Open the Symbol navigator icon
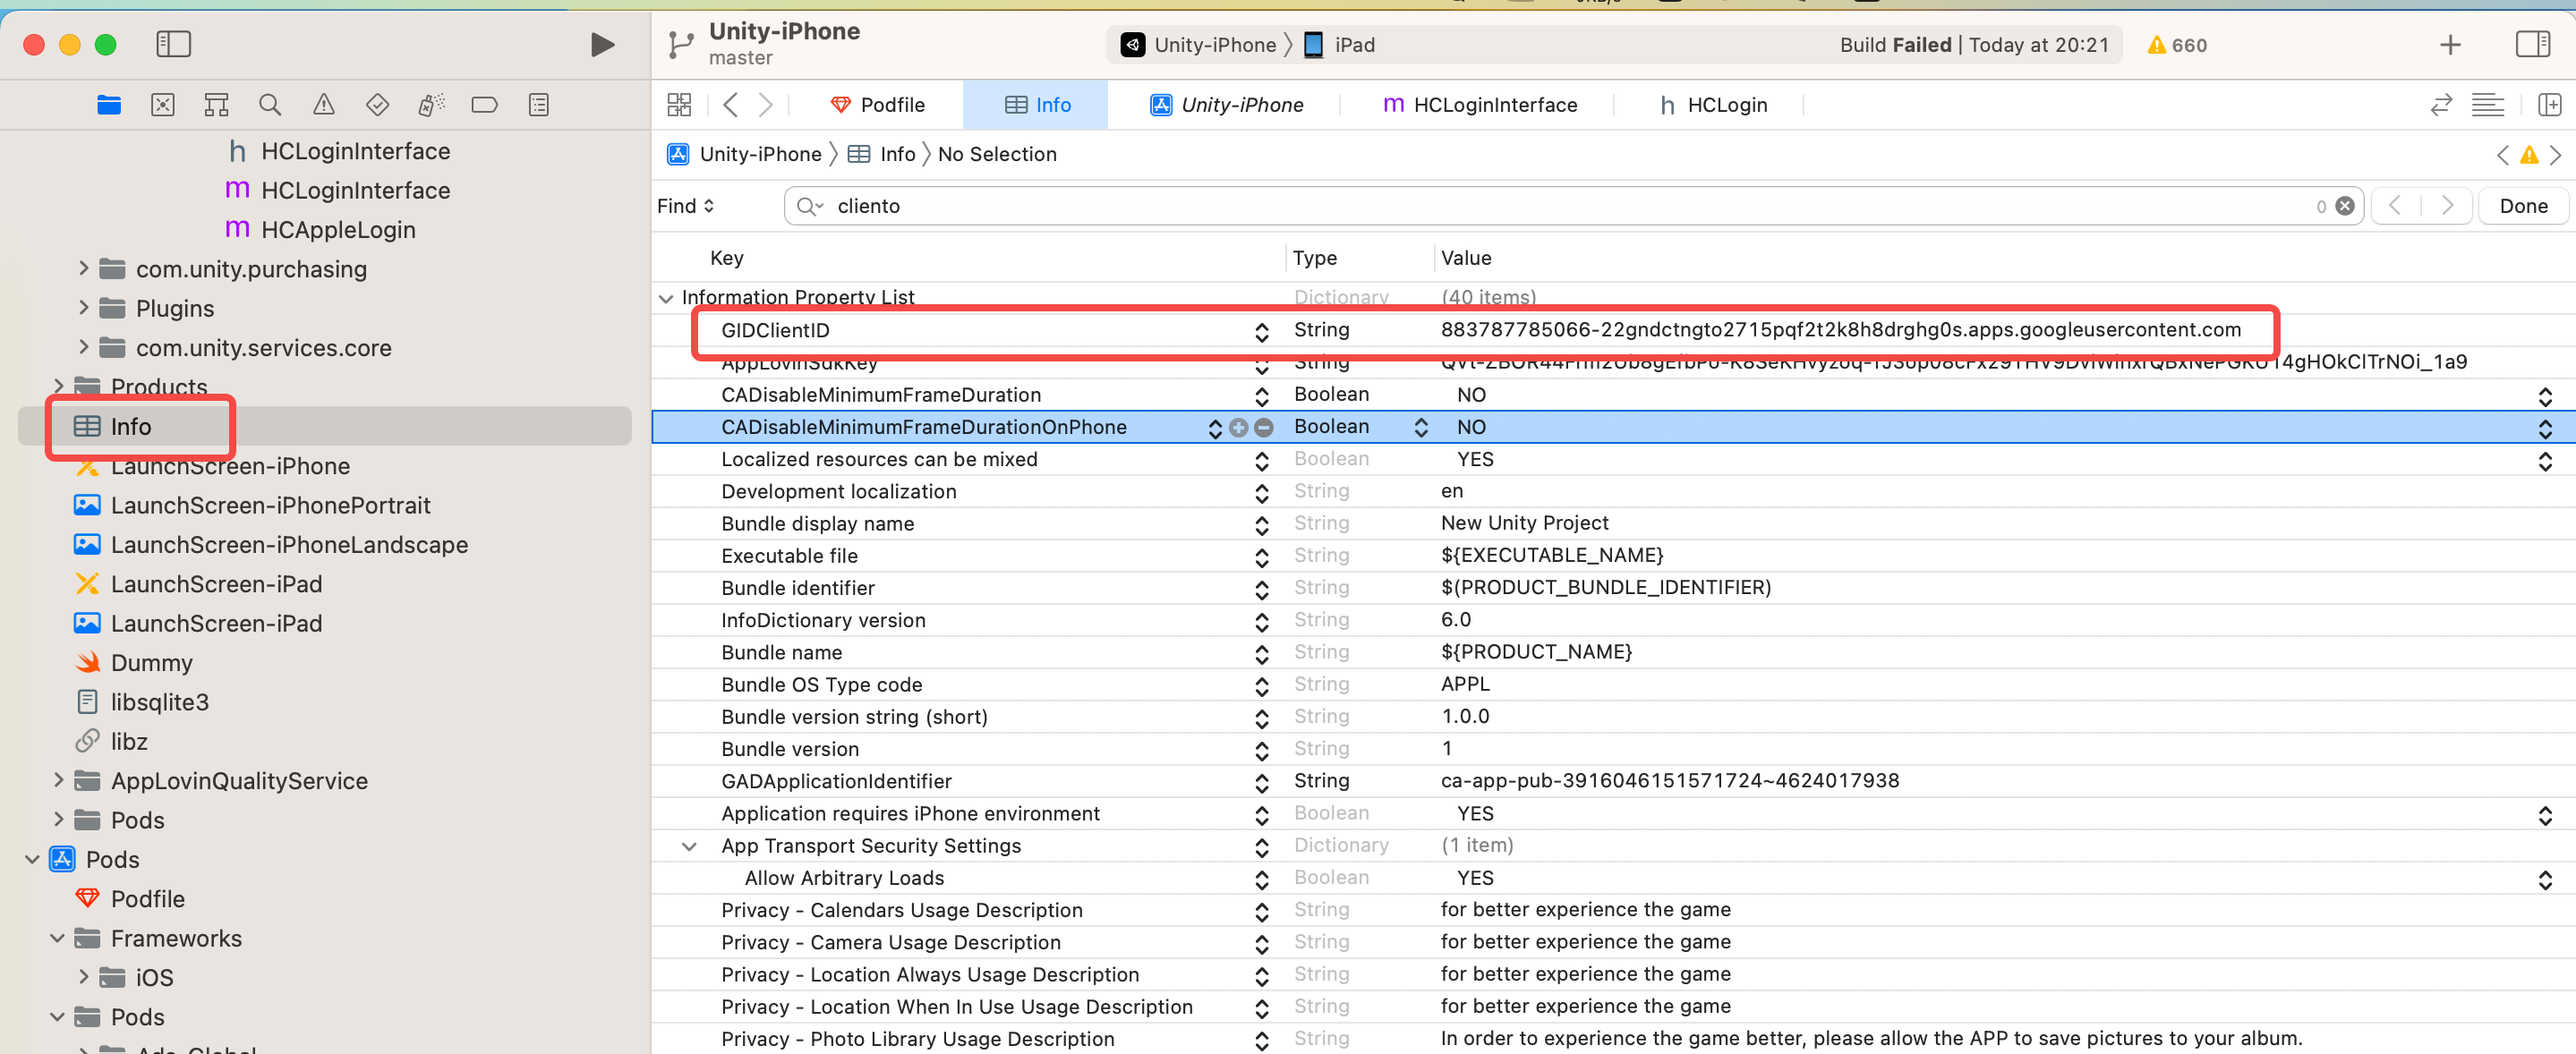This screenshot has width=2576, height=1054. coord(216,105)
